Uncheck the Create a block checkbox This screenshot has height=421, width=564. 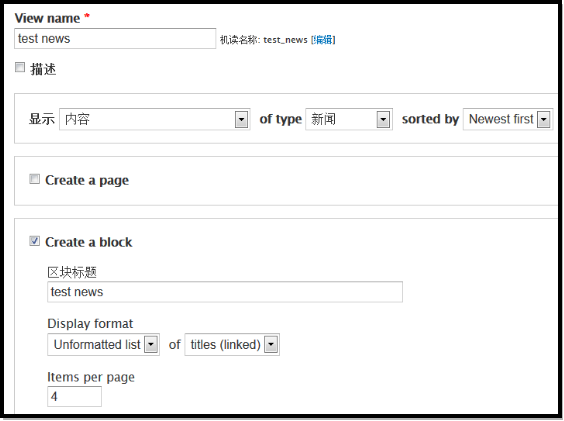point(35,241)
